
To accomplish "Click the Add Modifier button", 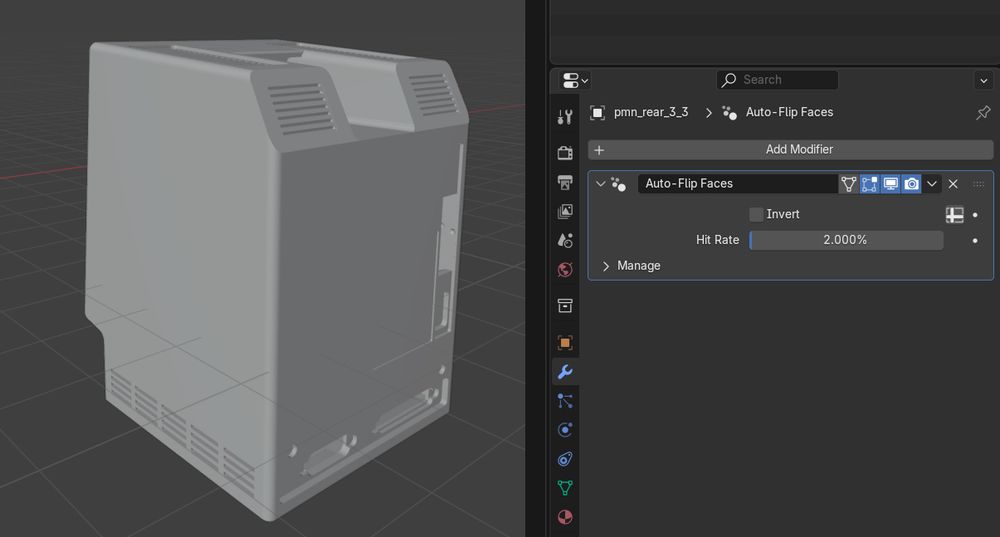I will coord(790,149).
